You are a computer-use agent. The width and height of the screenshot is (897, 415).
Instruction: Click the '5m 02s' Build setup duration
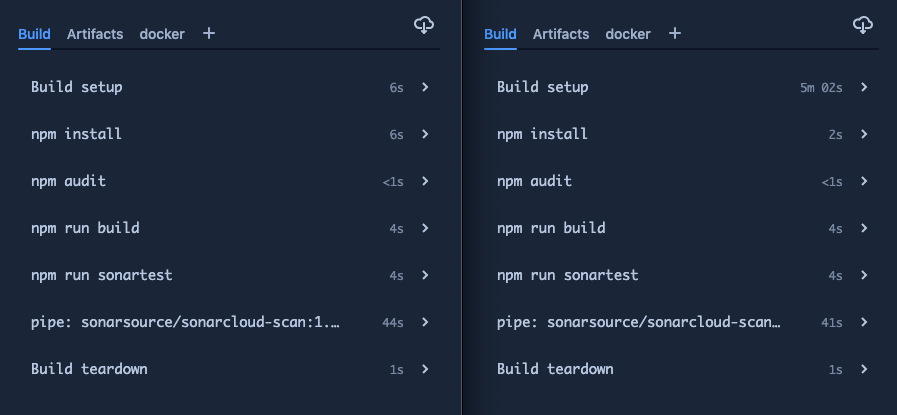pyautogui.click(x=821, y=88)
